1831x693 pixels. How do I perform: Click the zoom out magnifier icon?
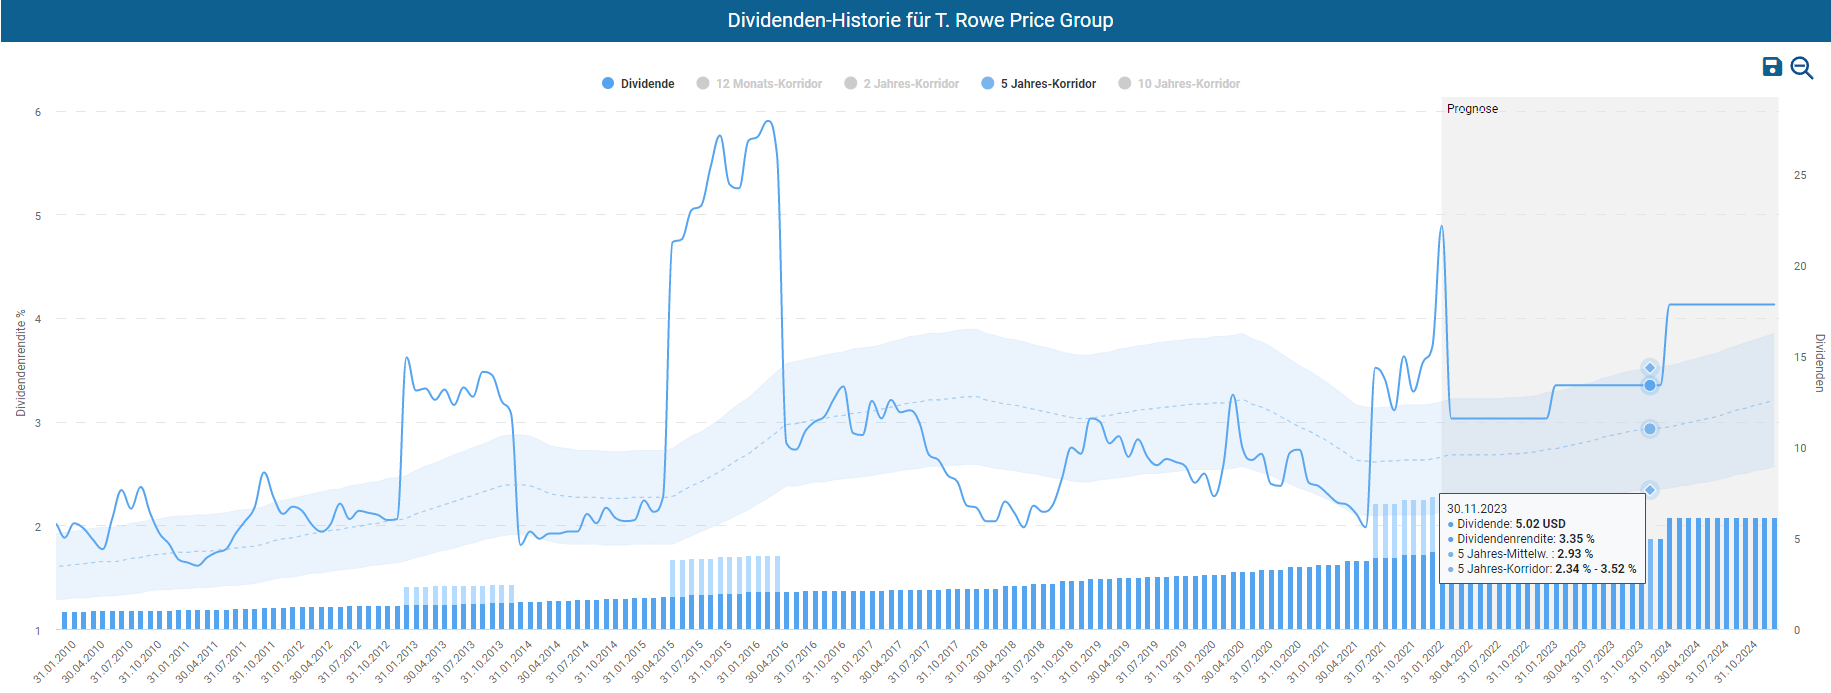tap(1802, 68)
